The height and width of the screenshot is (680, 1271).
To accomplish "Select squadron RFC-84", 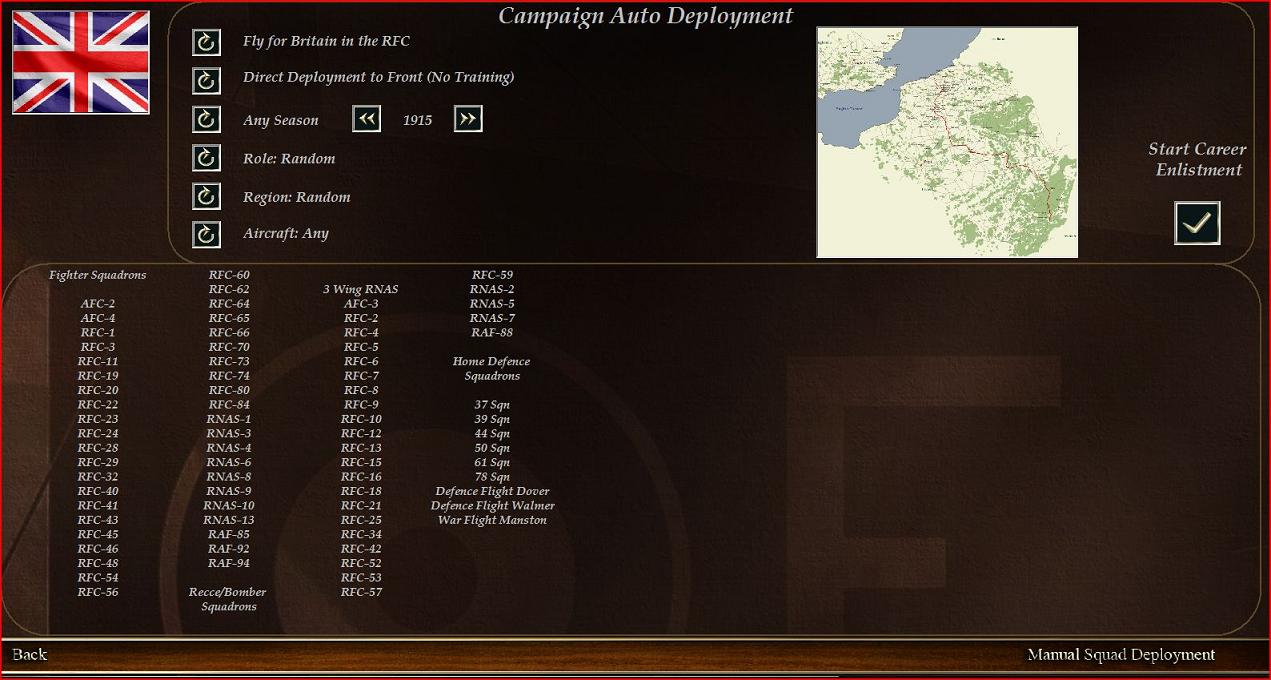I will (x=229, y=405).
